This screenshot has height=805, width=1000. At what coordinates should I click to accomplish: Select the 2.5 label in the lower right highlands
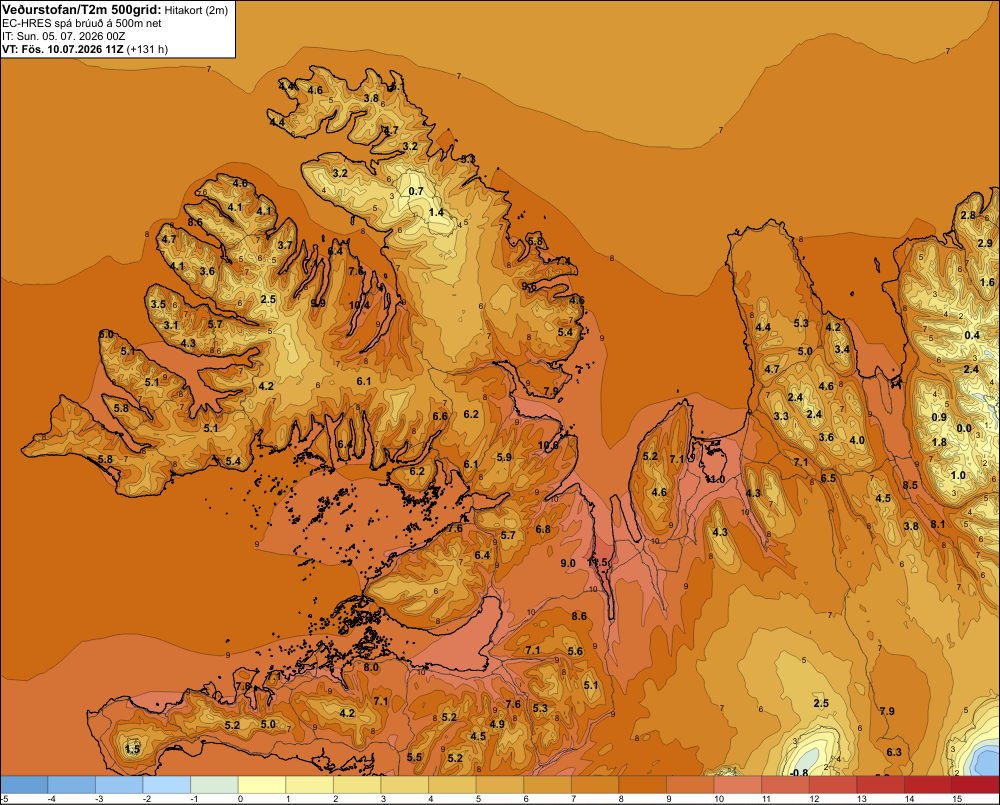[x=821, y=703]
